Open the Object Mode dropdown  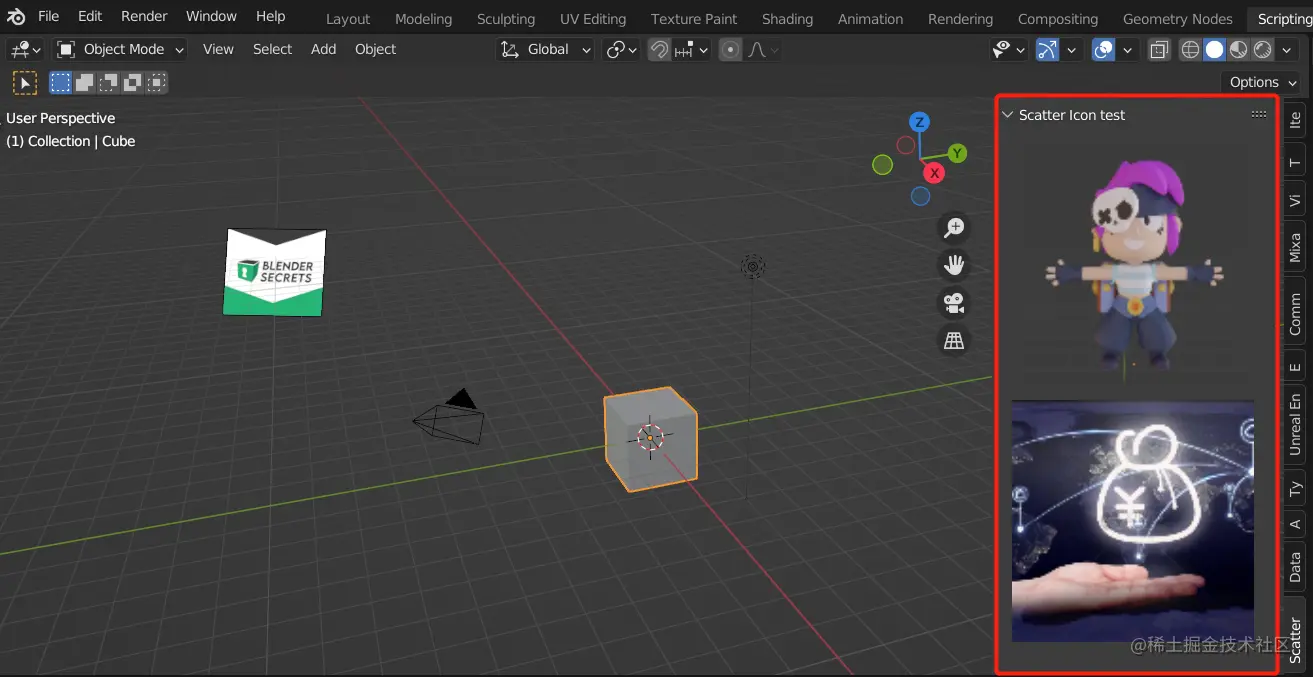pos(120,49)
